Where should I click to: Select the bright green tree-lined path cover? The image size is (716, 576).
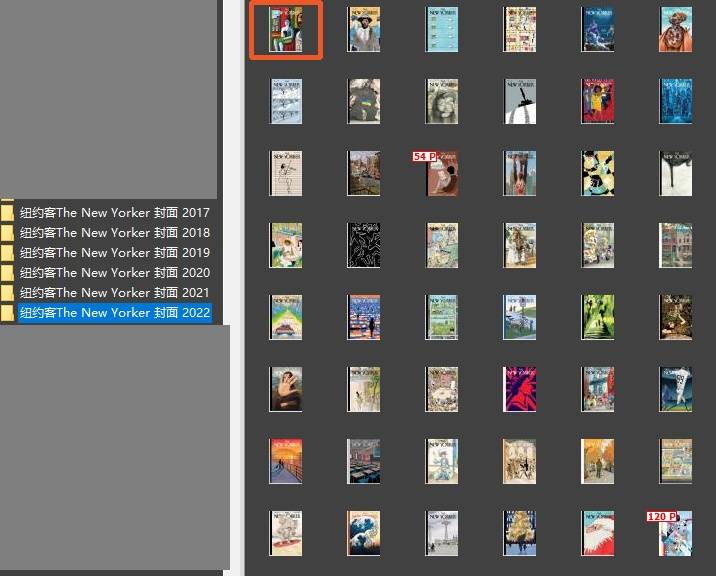click(598, 317)
